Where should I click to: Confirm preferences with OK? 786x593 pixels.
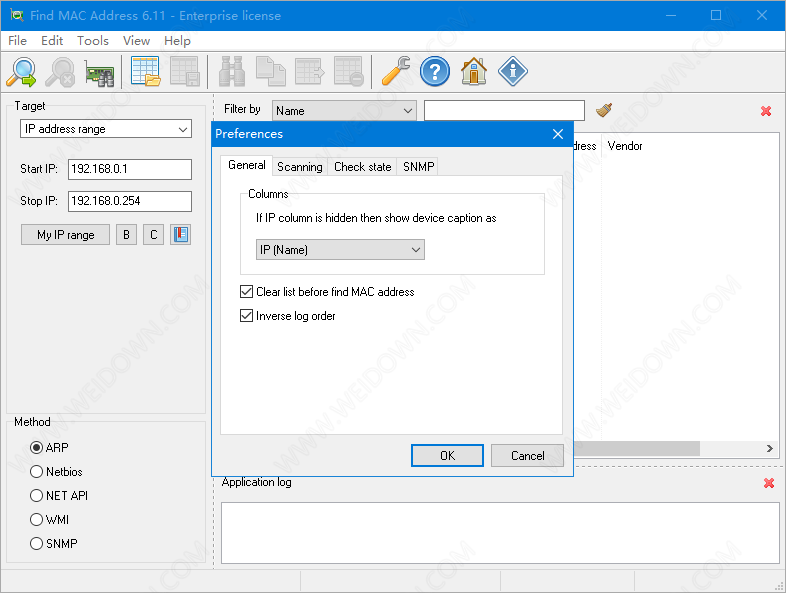point(448,456)
